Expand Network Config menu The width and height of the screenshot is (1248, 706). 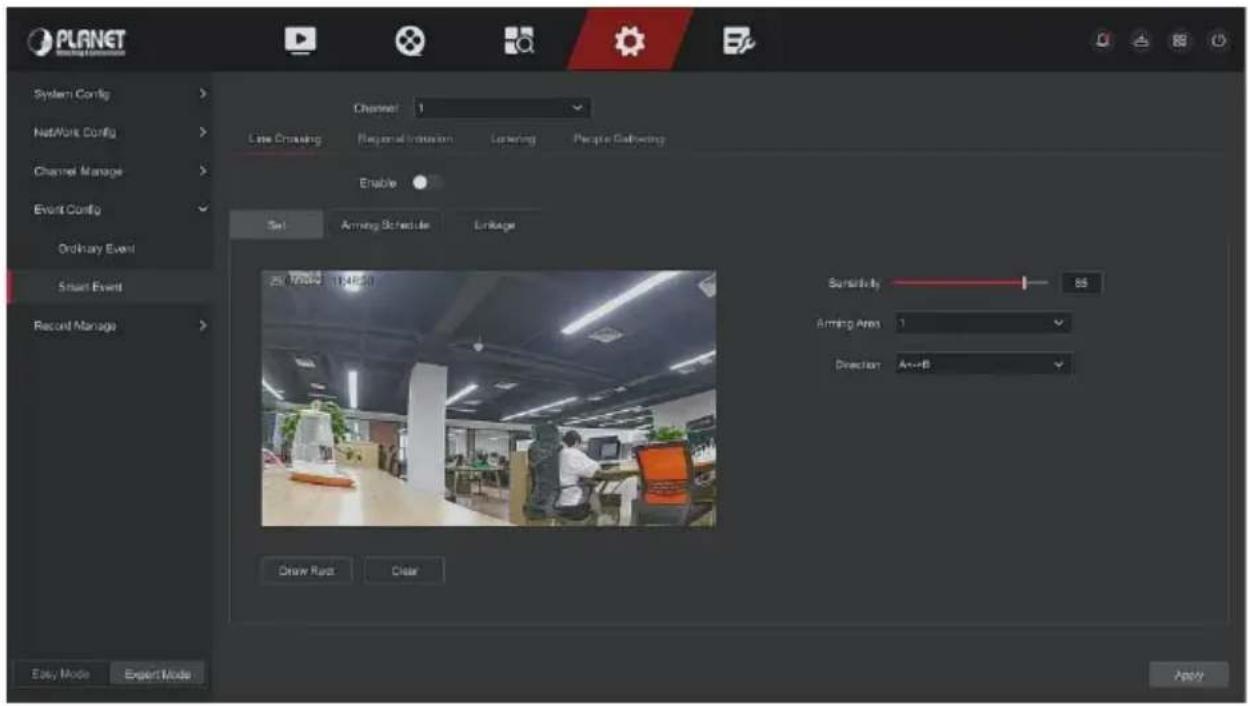click(x=109, y=132)
